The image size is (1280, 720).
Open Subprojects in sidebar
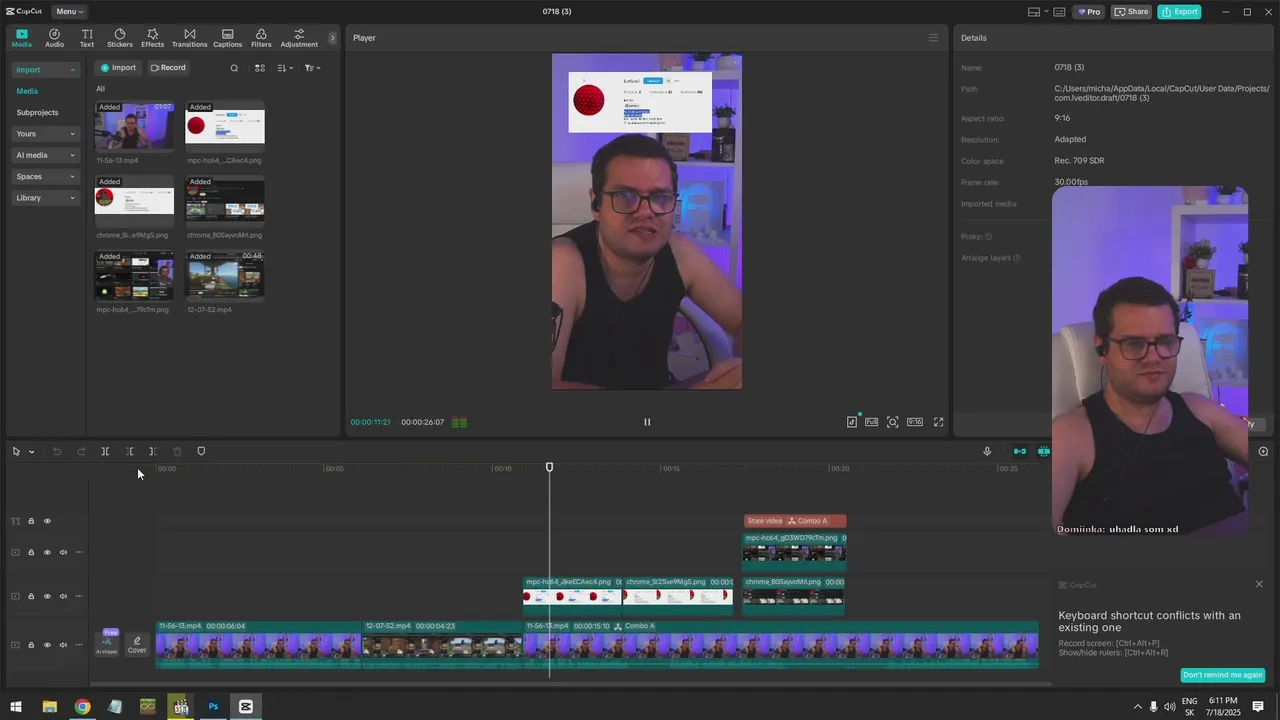[x=37, y=113]
